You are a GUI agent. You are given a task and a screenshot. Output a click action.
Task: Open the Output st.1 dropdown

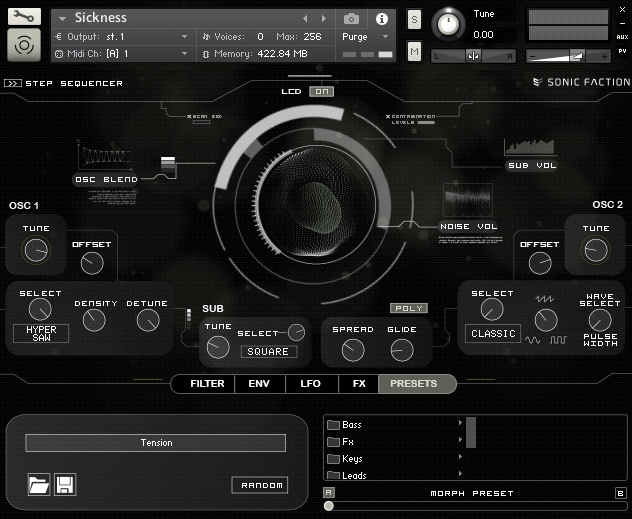click(120, 36)
